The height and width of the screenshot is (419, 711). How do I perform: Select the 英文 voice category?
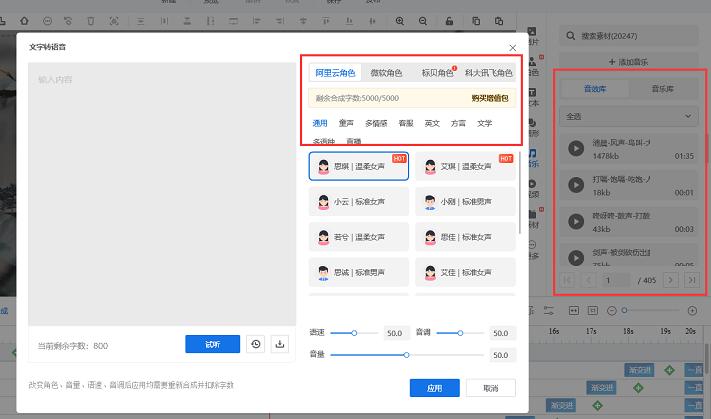[432, 123]
